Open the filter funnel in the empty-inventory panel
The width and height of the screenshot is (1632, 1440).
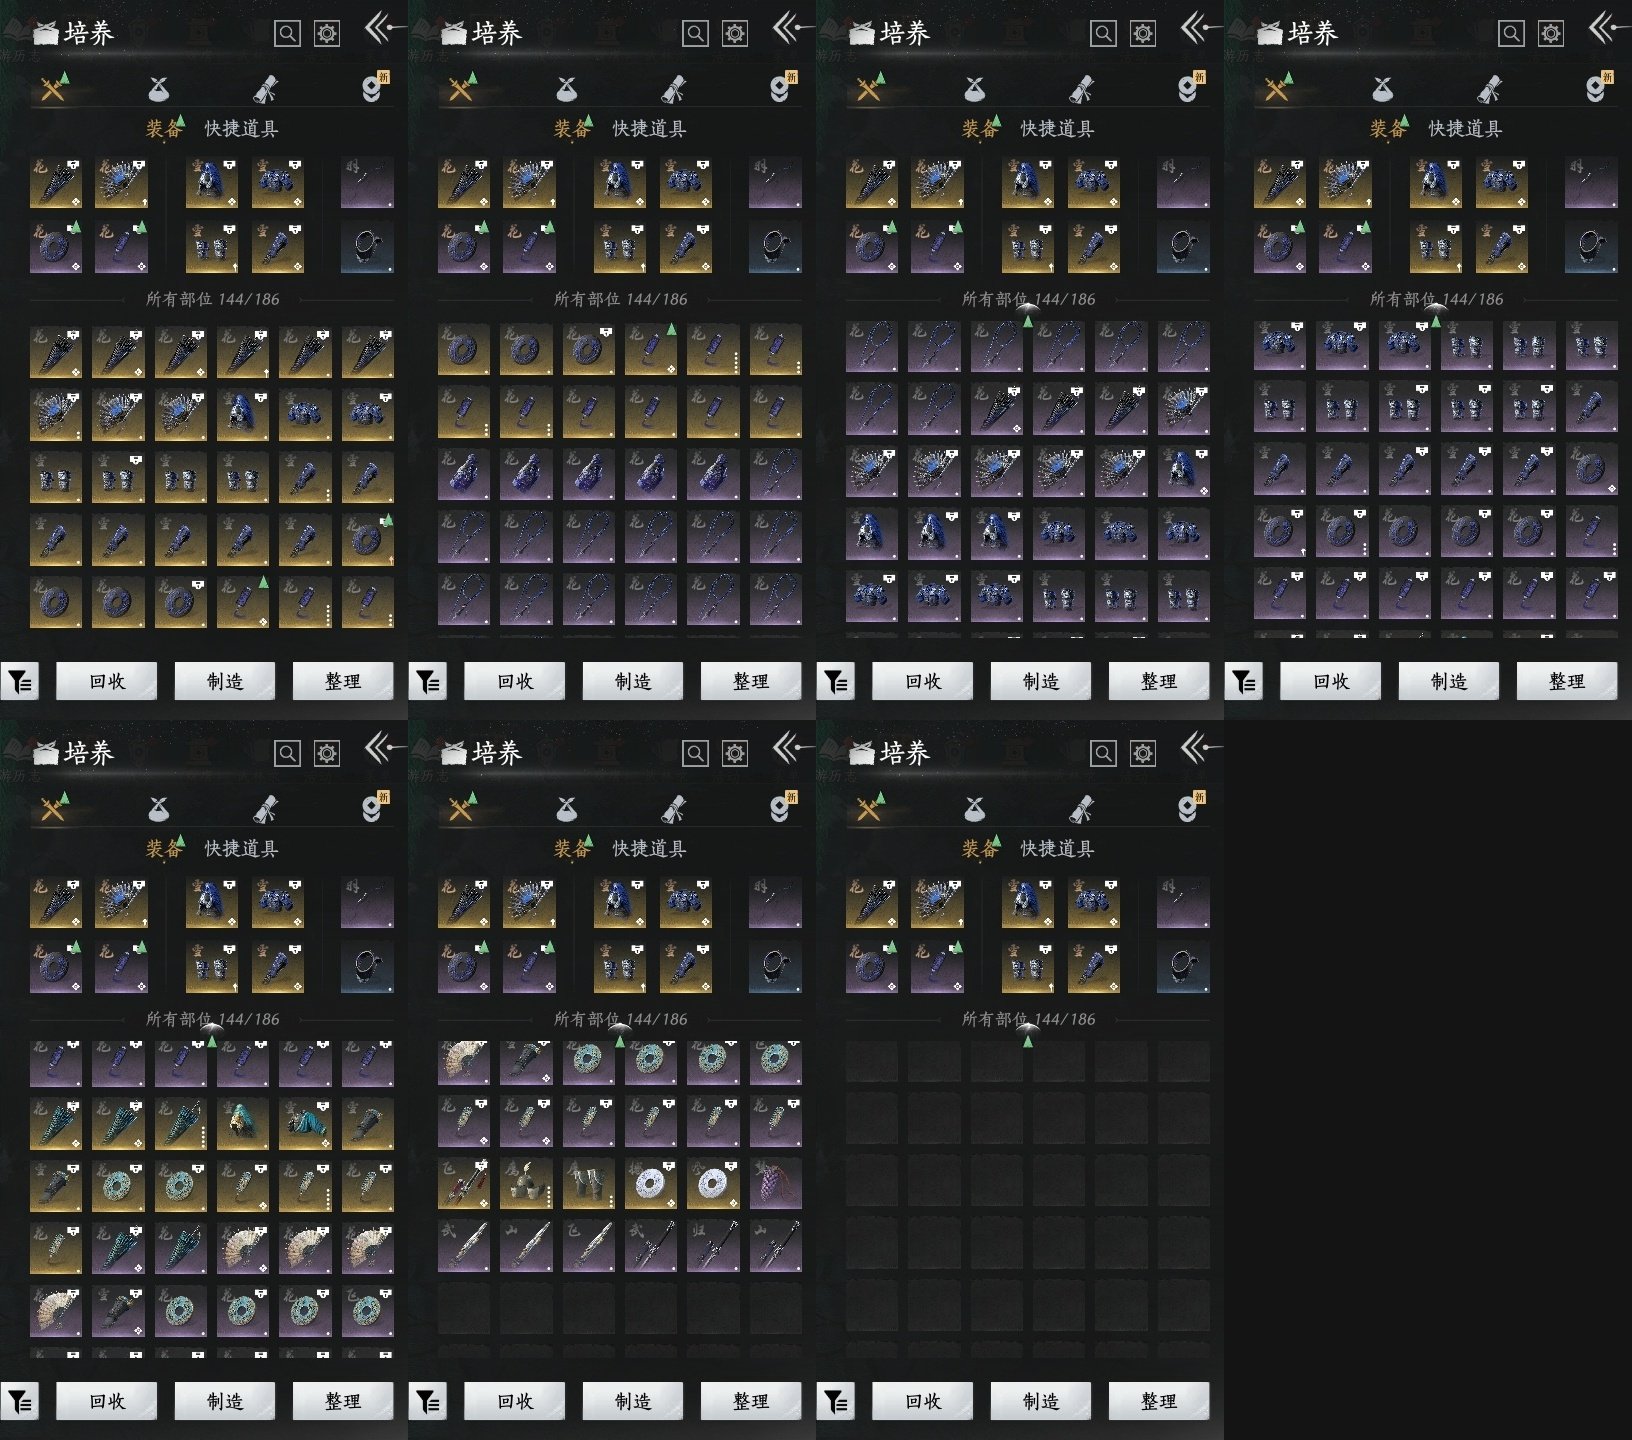[835, 1402]
